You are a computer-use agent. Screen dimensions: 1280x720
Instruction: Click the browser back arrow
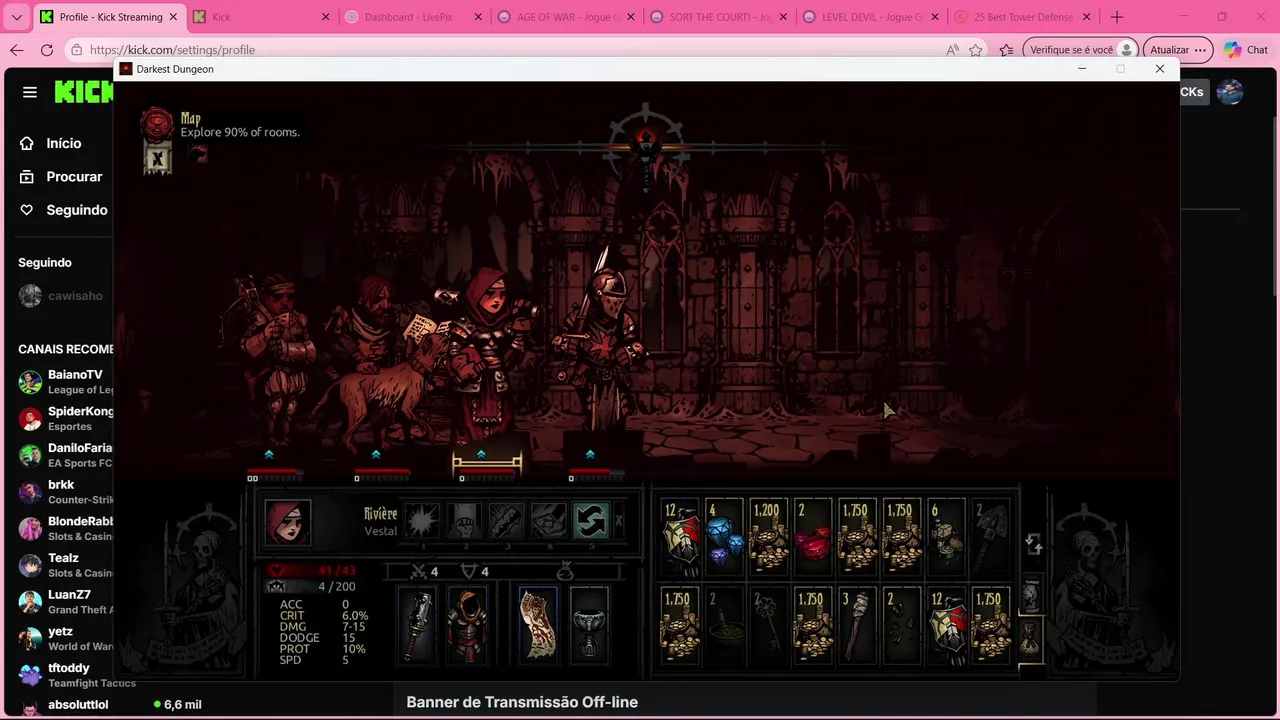17,50
